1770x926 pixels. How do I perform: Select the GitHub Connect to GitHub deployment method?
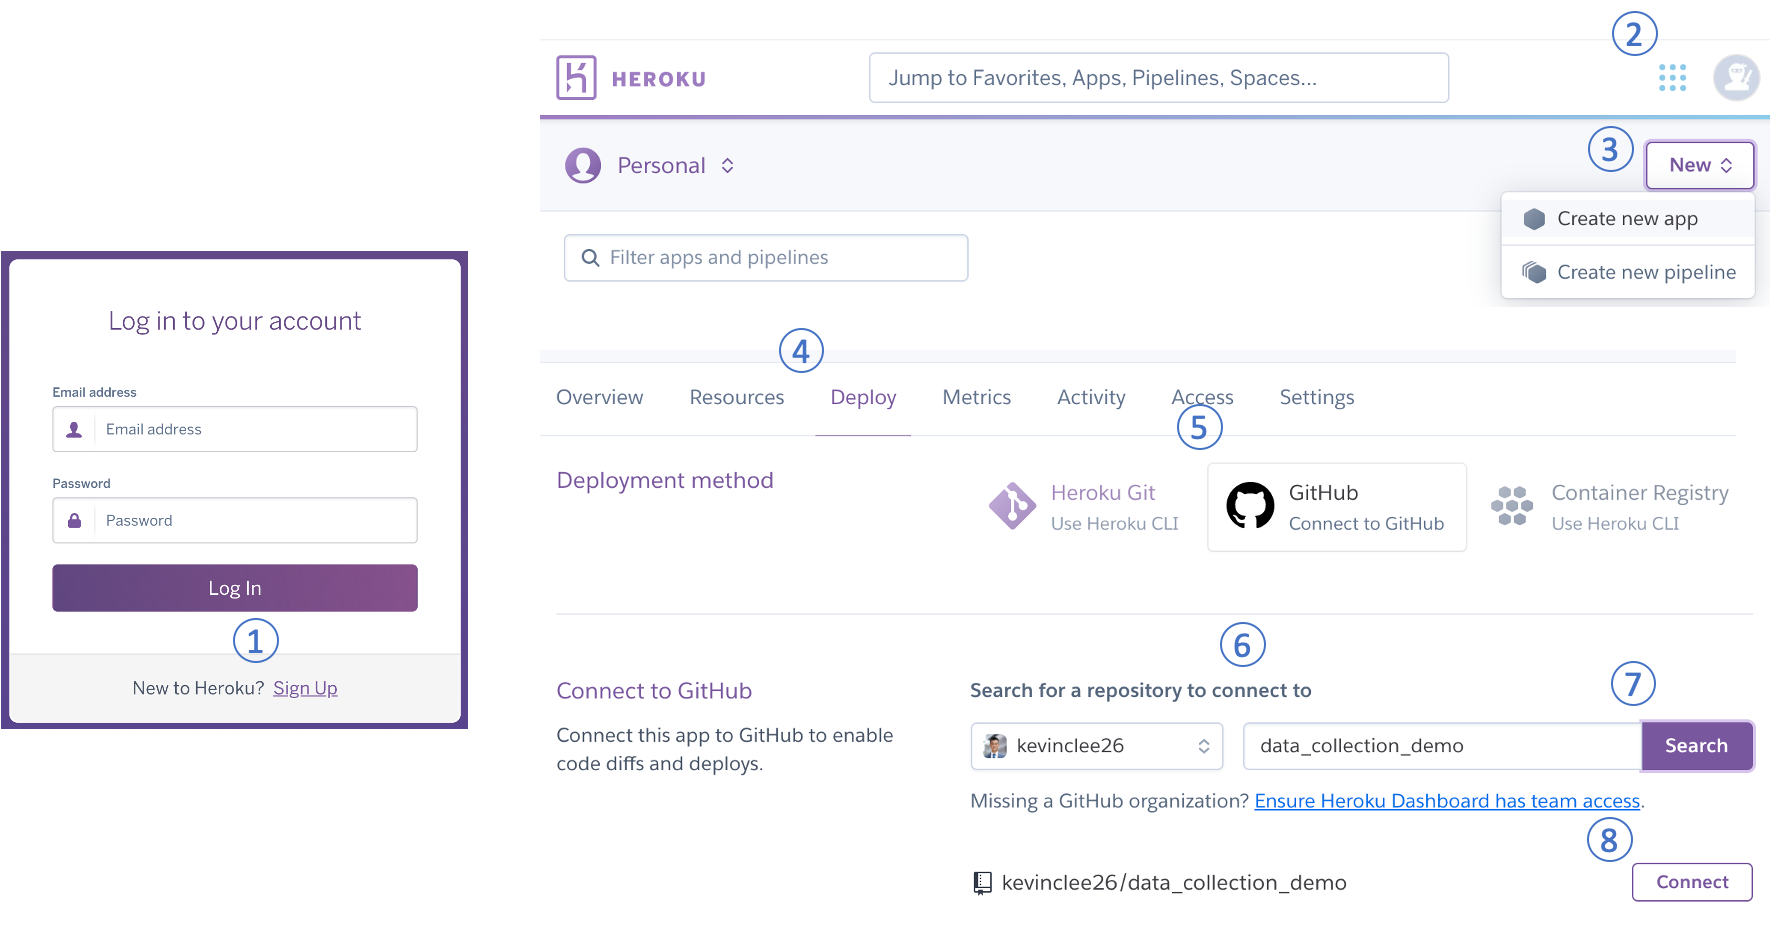pyautogui.click(x=1337, y=507)
